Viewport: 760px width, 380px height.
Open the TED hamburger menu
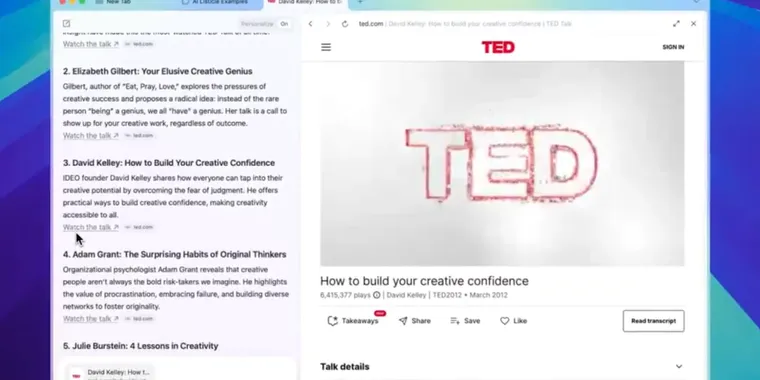point(326,47)
